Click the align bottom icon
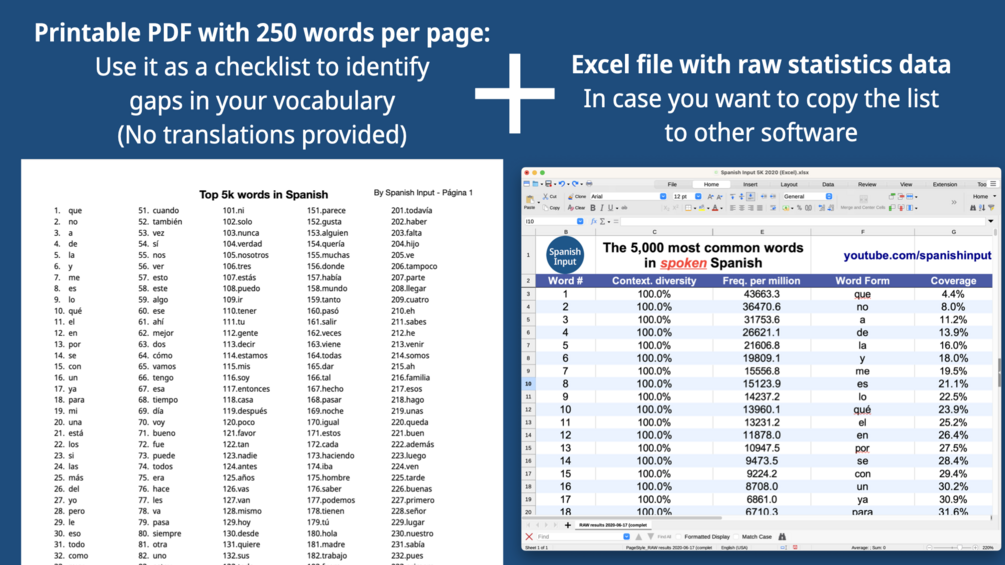Viewport: 1005px width, 565px height. pos(751,197)
